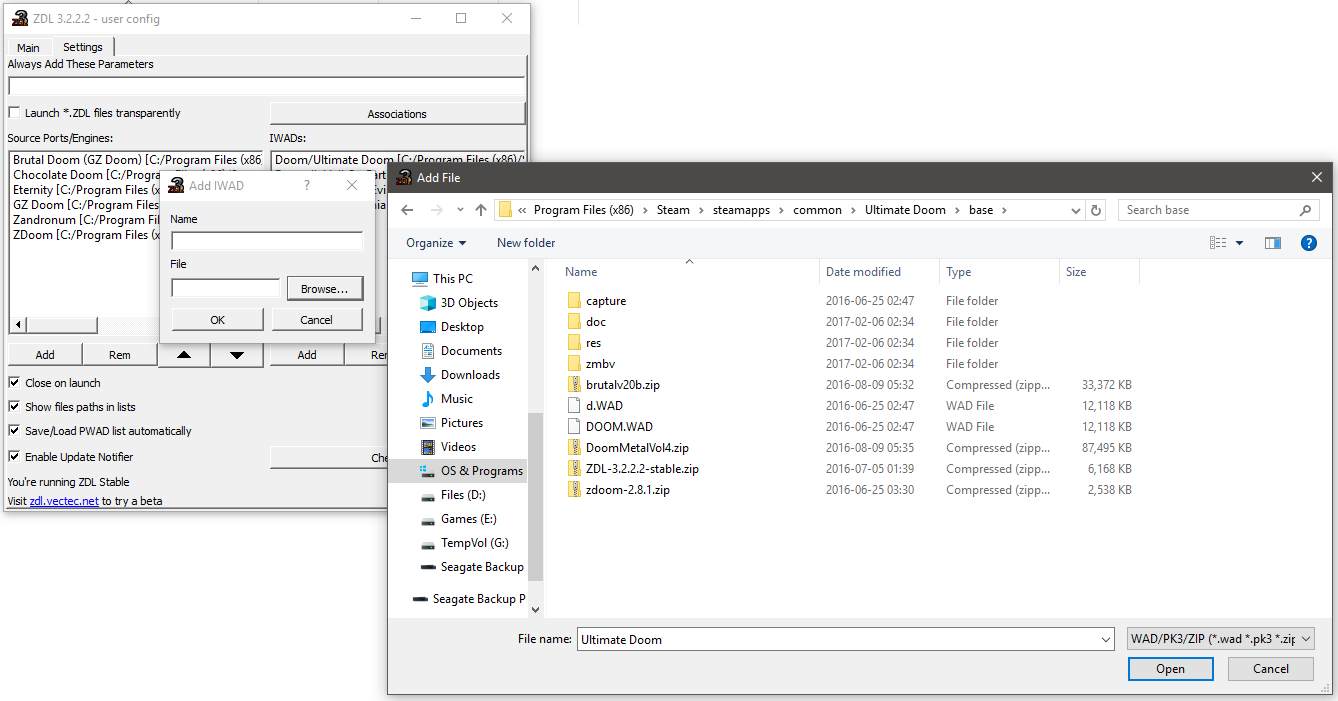This screenshot has height=701, width=1338.
Task: Click Ultimate Doom in the address breadcrumb
Action: (907, 210)
